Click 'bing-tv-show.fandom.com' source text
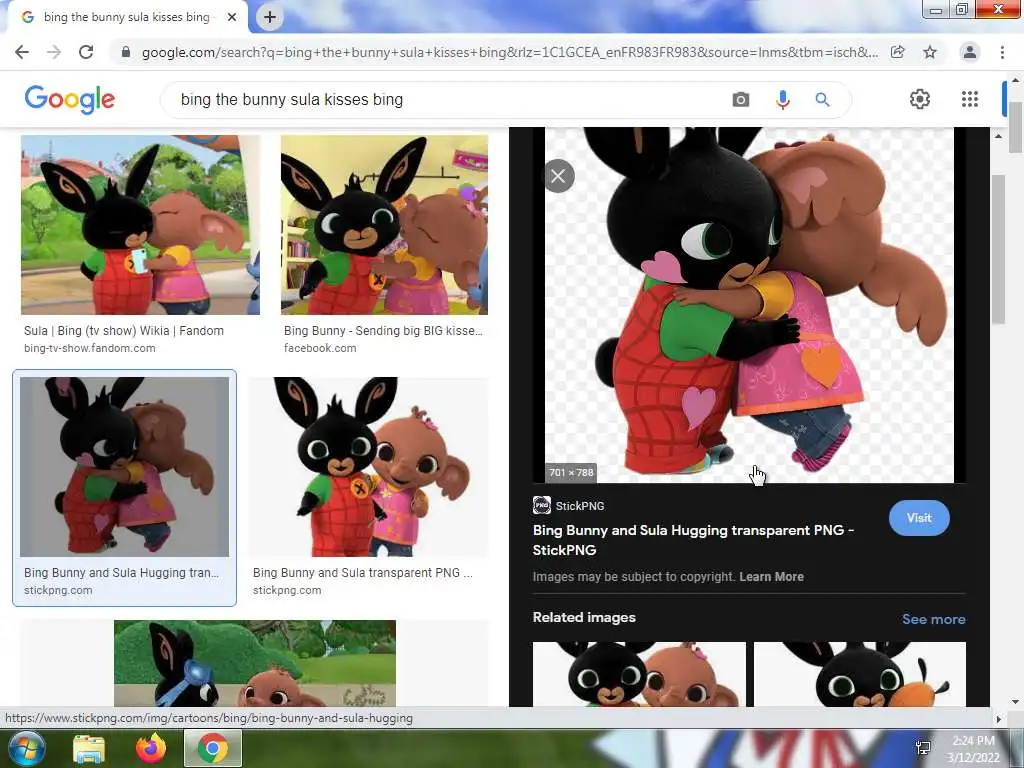 (89, 348)
